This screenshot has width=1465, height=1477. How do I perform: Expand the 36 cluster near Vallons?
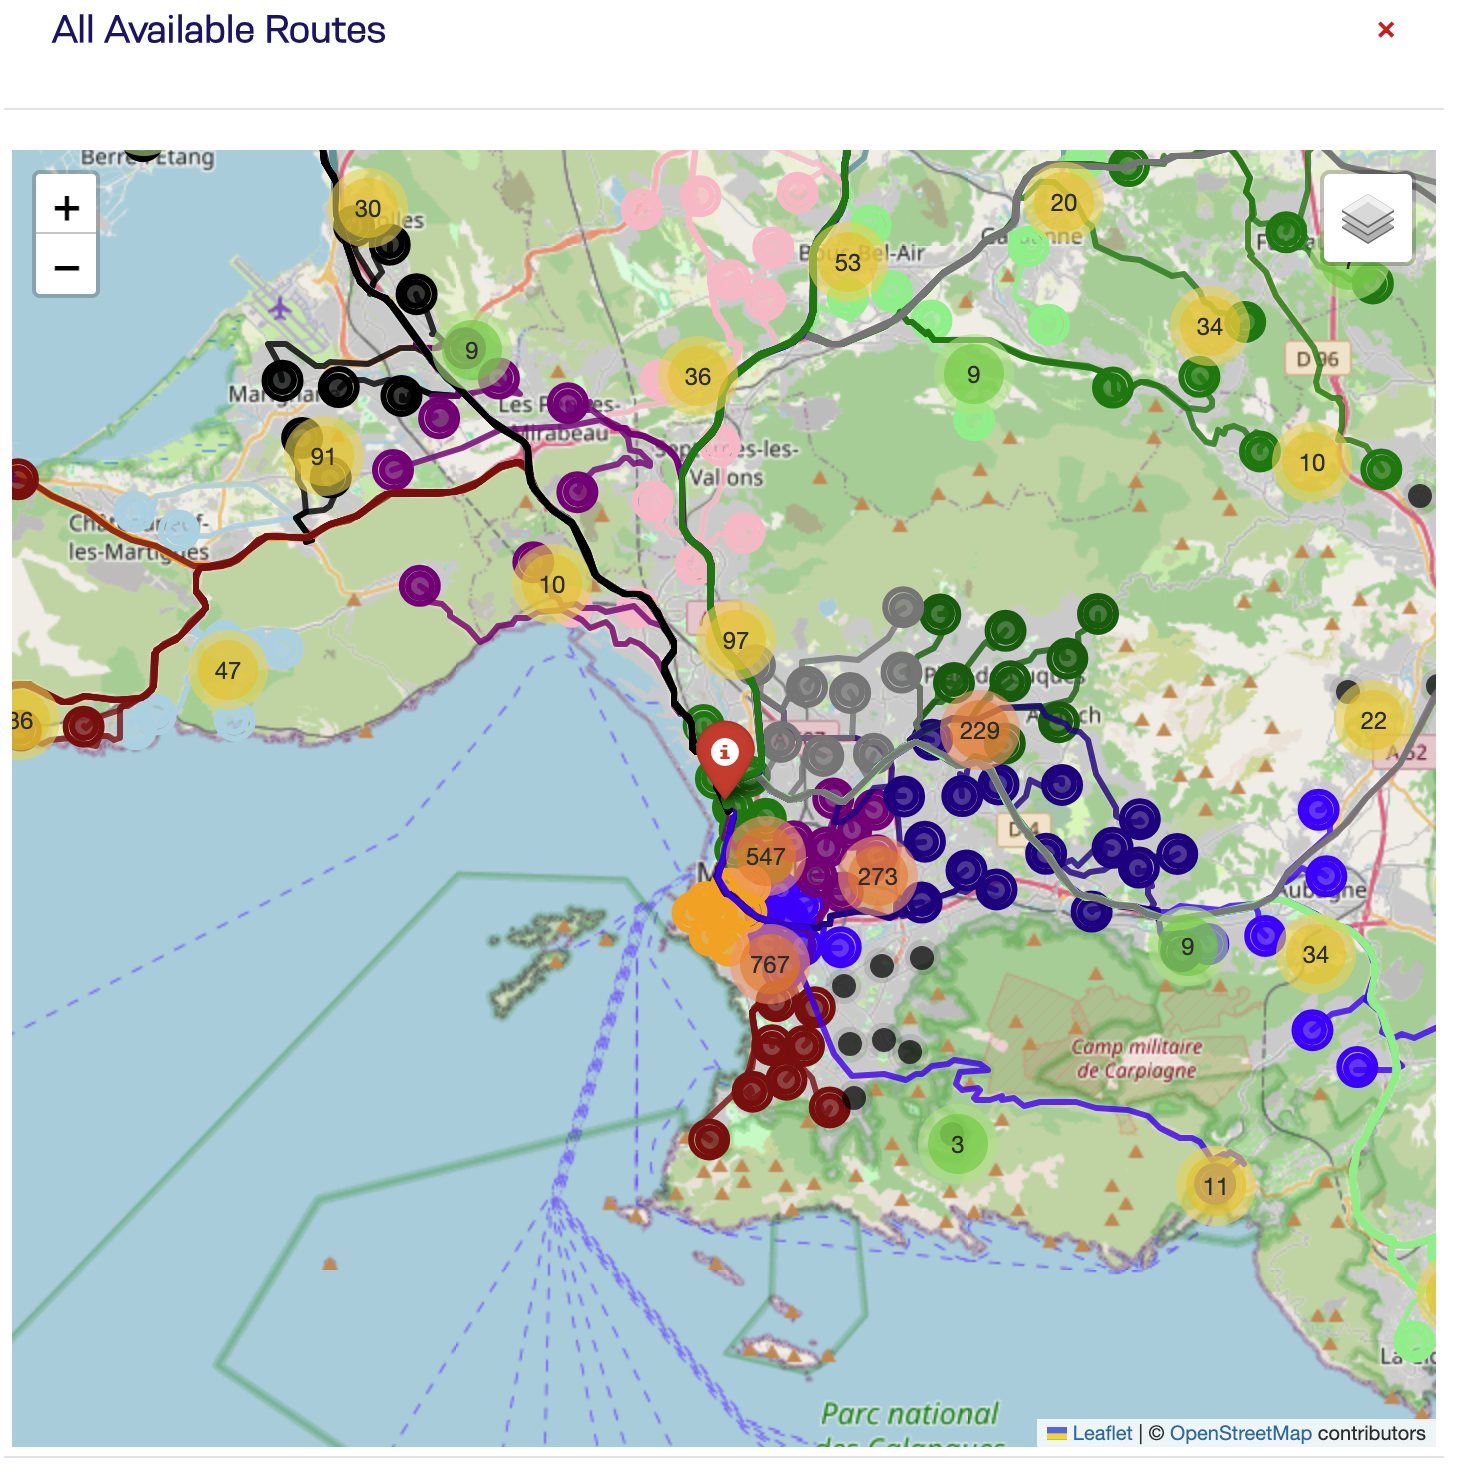(x=697, y=376)
